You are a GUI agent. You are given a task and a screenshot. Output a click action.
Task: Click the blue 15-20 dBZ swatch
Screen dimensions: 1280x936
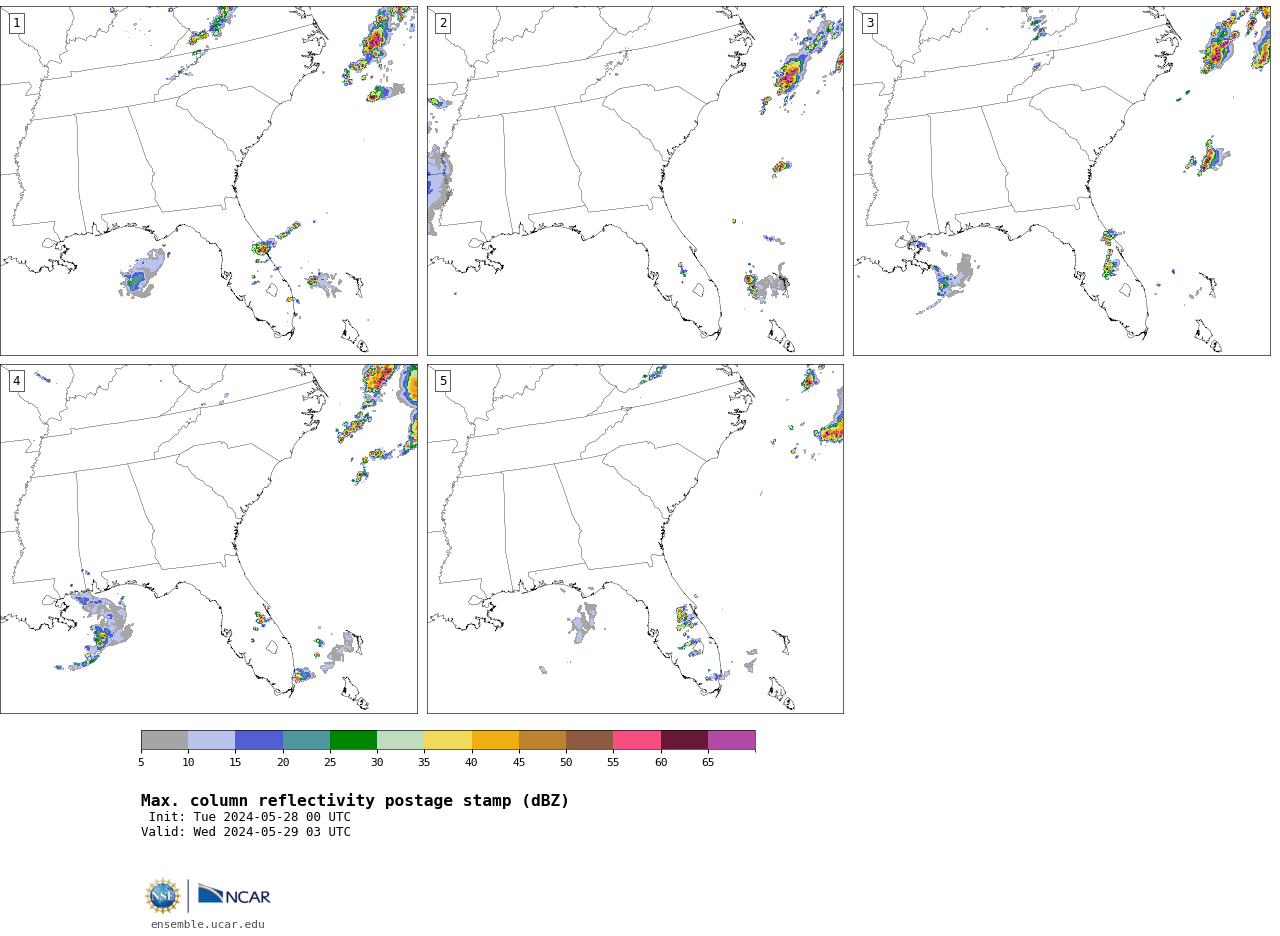(259, 740)
